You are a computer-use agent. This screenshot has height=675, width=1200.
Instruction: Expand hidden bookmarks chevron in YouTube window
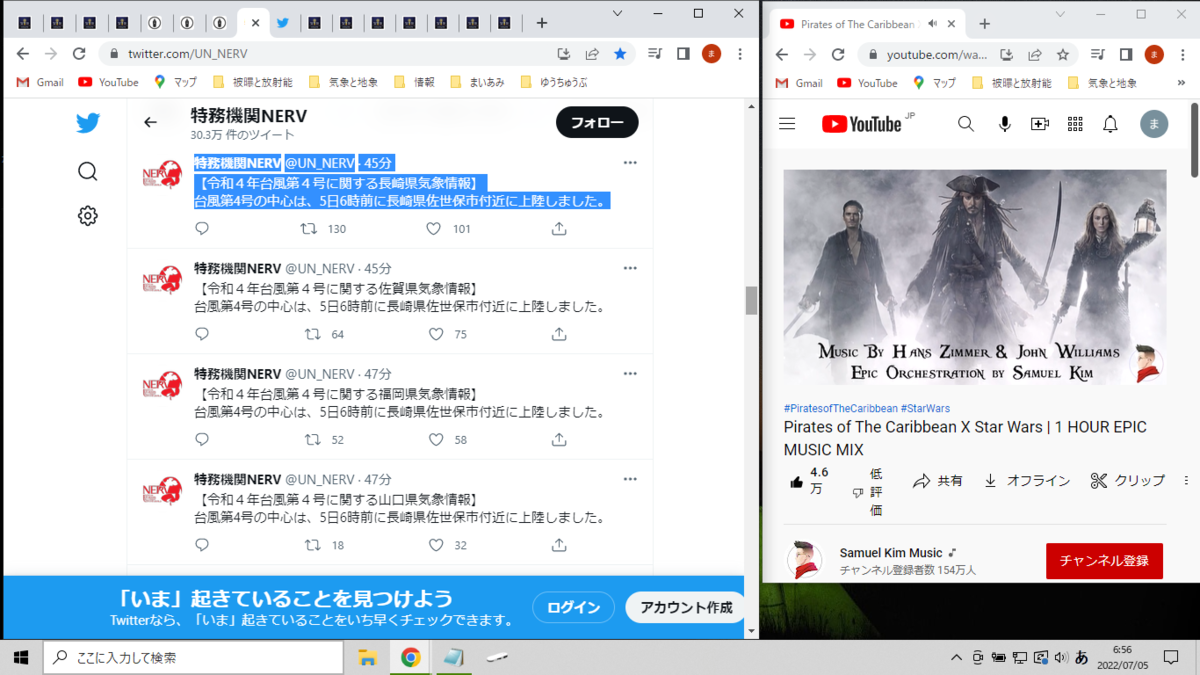1183,83
